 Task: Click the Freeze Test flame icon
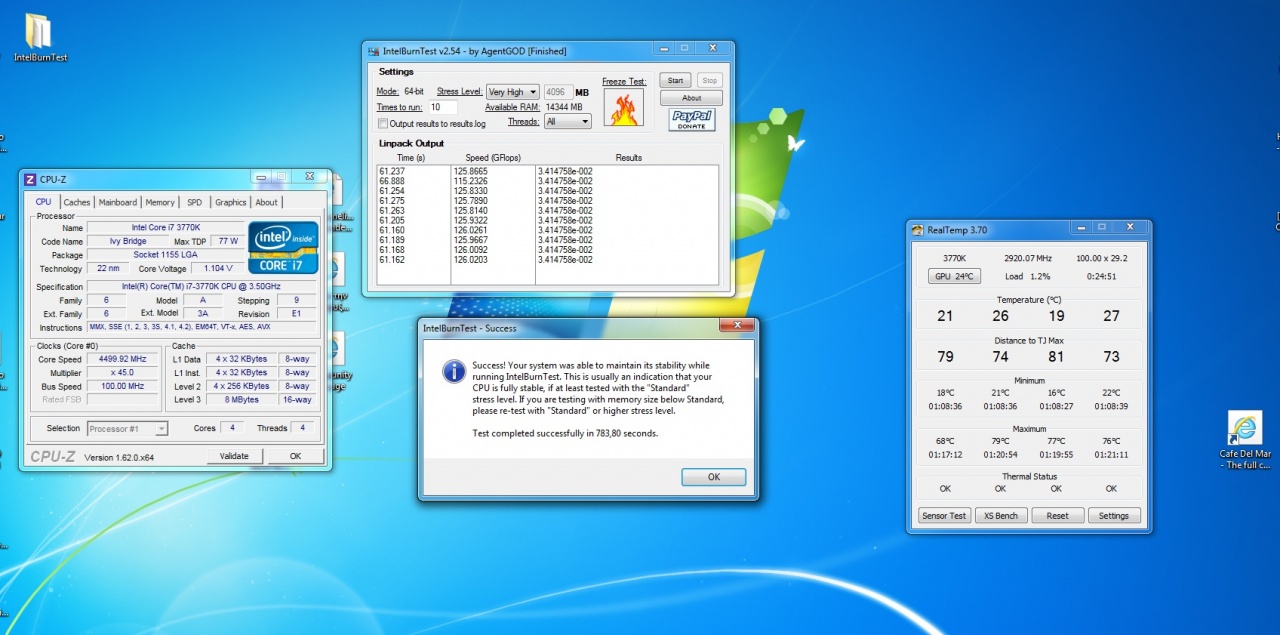[x=623, y=107]
